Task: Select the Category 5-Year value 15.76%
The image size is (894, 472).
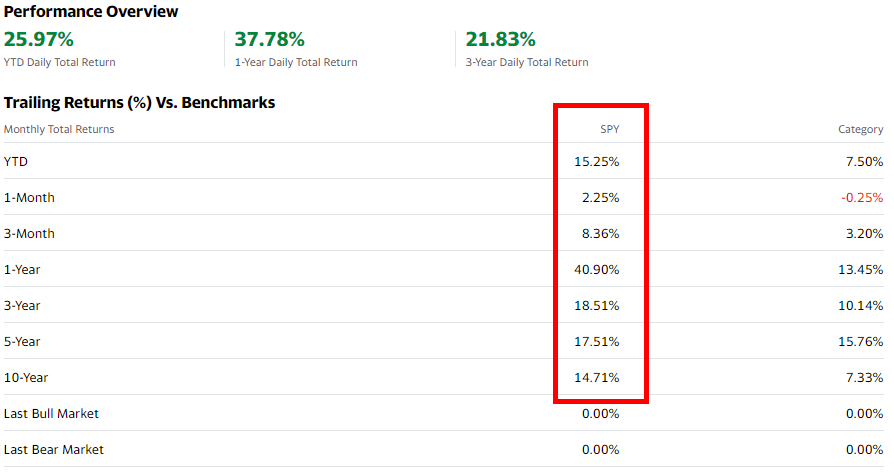Action: (863, 341)
